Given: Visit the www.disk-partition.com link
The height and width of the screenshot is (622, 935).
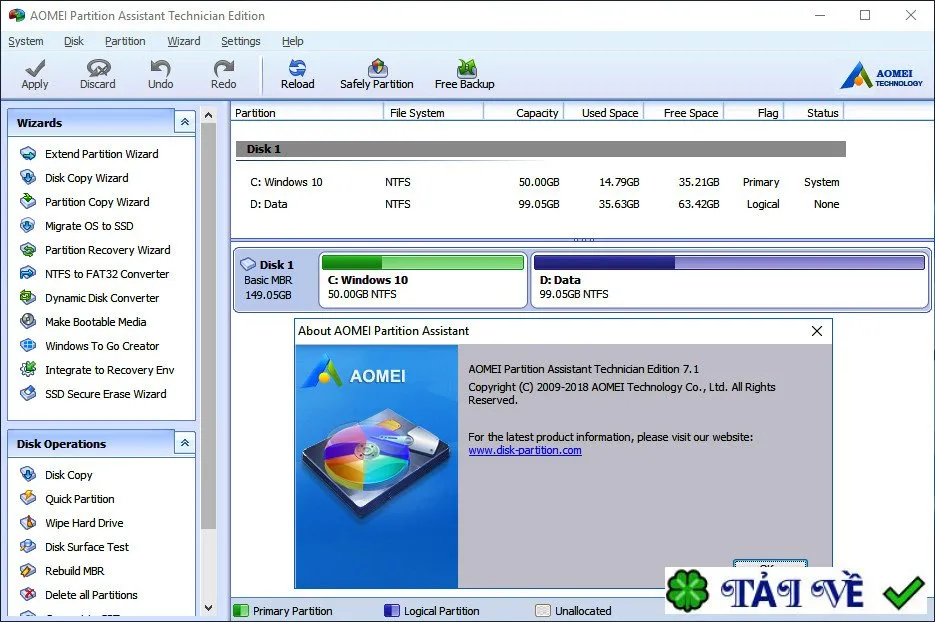Looking at the screenshot, I should (x=525, y=450).
